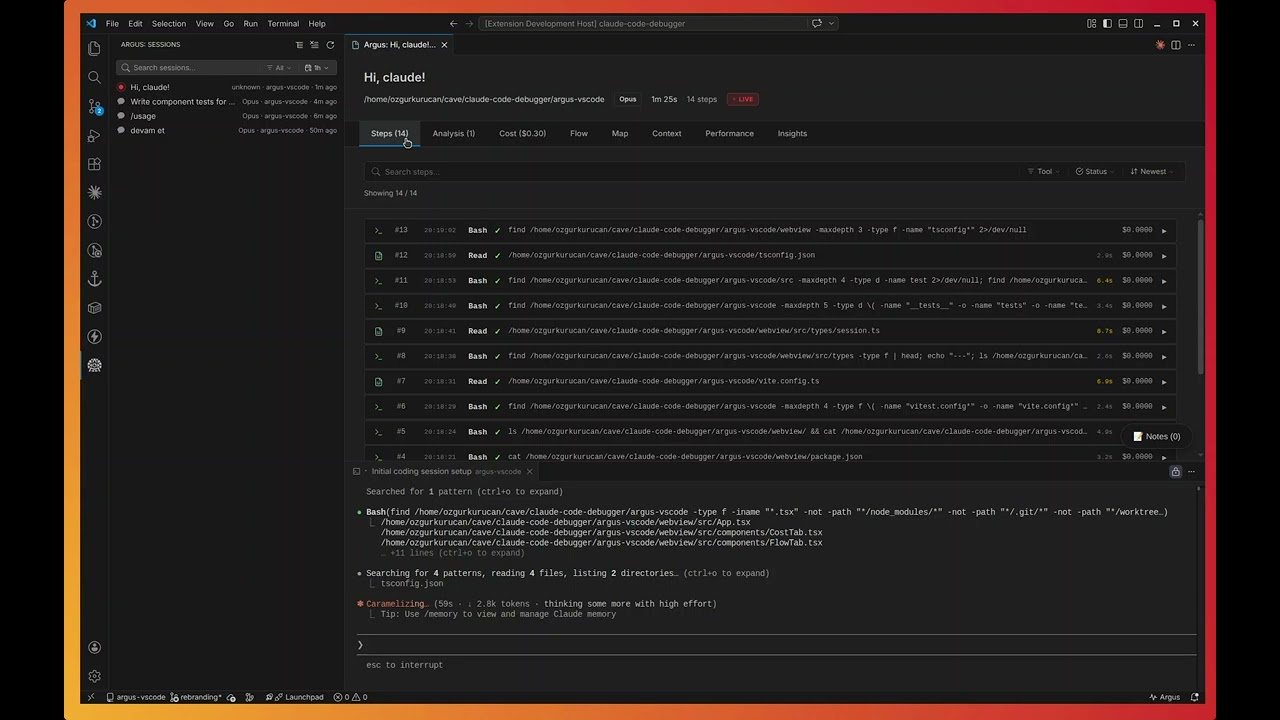Expand step #12 using its arrow
Screen dimensions: 1280x720
click(1164, 255)
